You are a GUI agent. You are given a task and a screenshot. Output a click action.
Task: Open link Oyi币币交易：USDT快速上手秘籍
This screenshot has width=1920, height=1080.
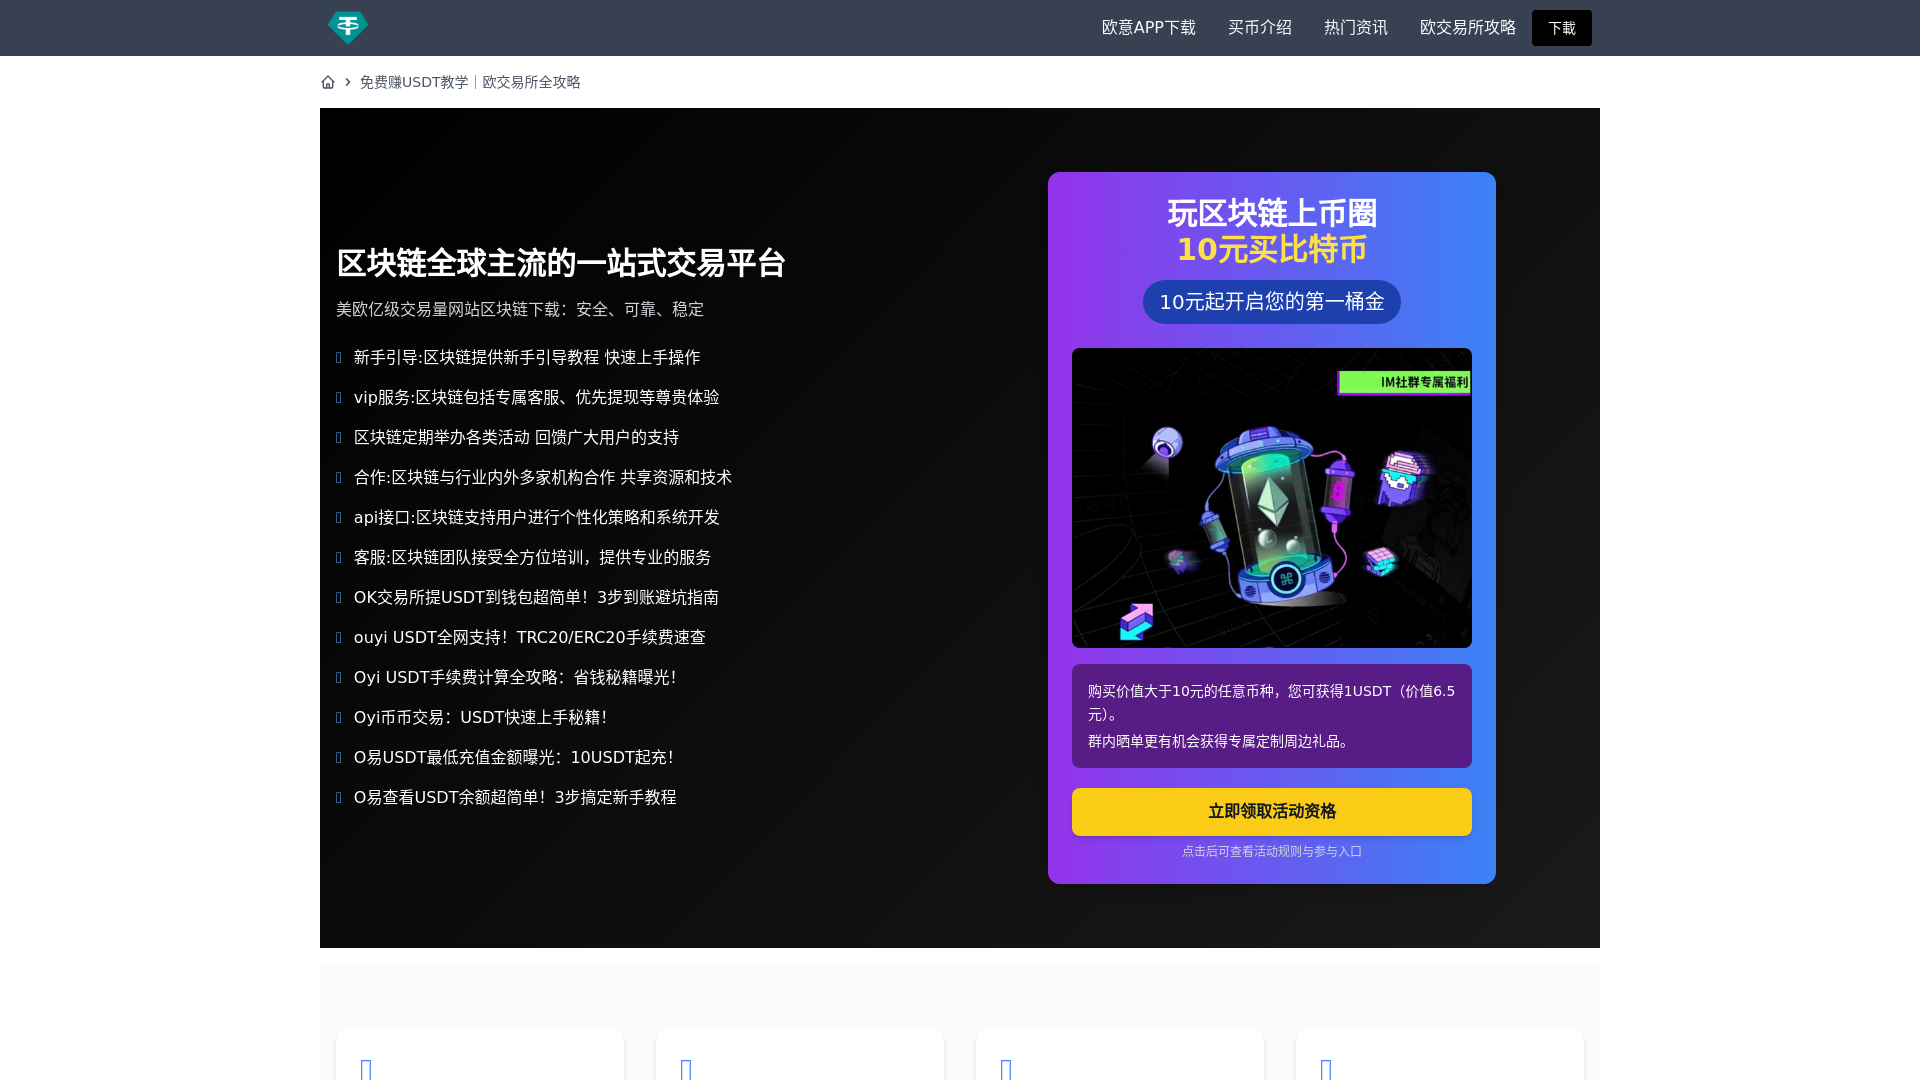point(480,718)
